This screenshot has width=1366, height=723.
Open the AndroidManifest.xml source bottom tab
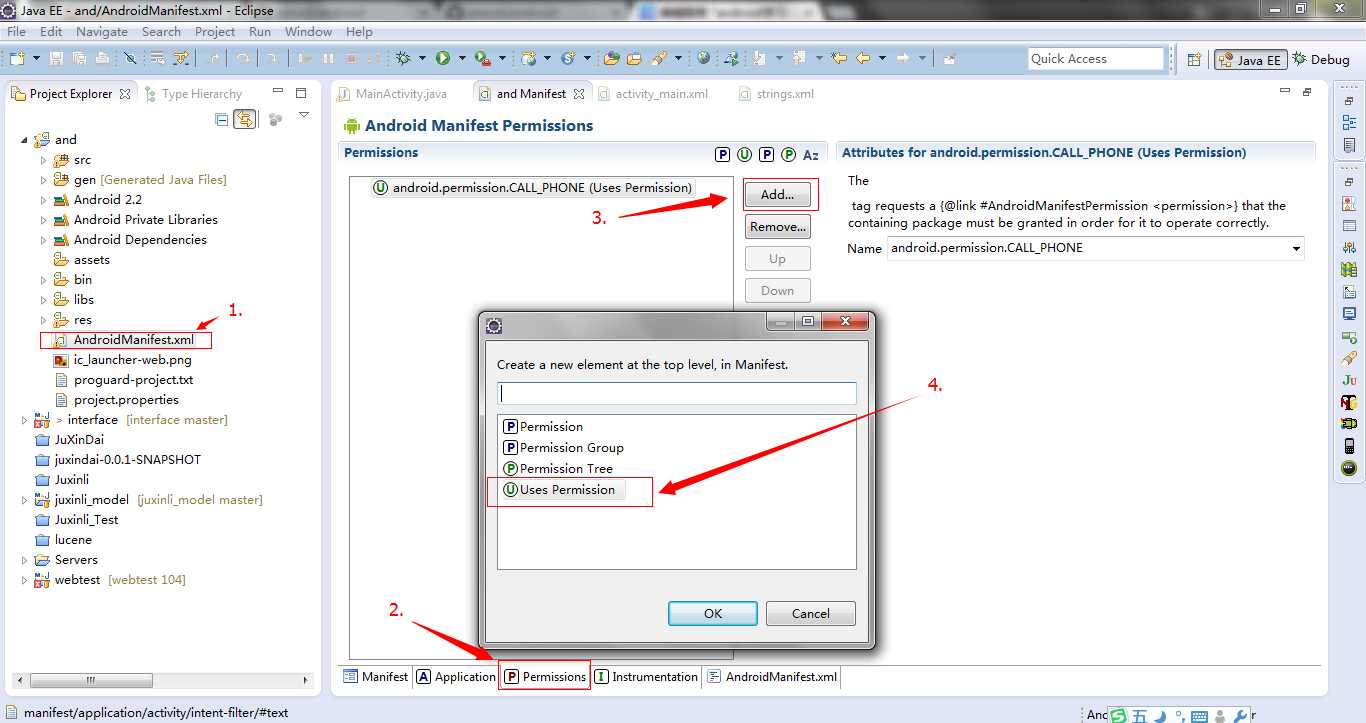coord(772,677)
